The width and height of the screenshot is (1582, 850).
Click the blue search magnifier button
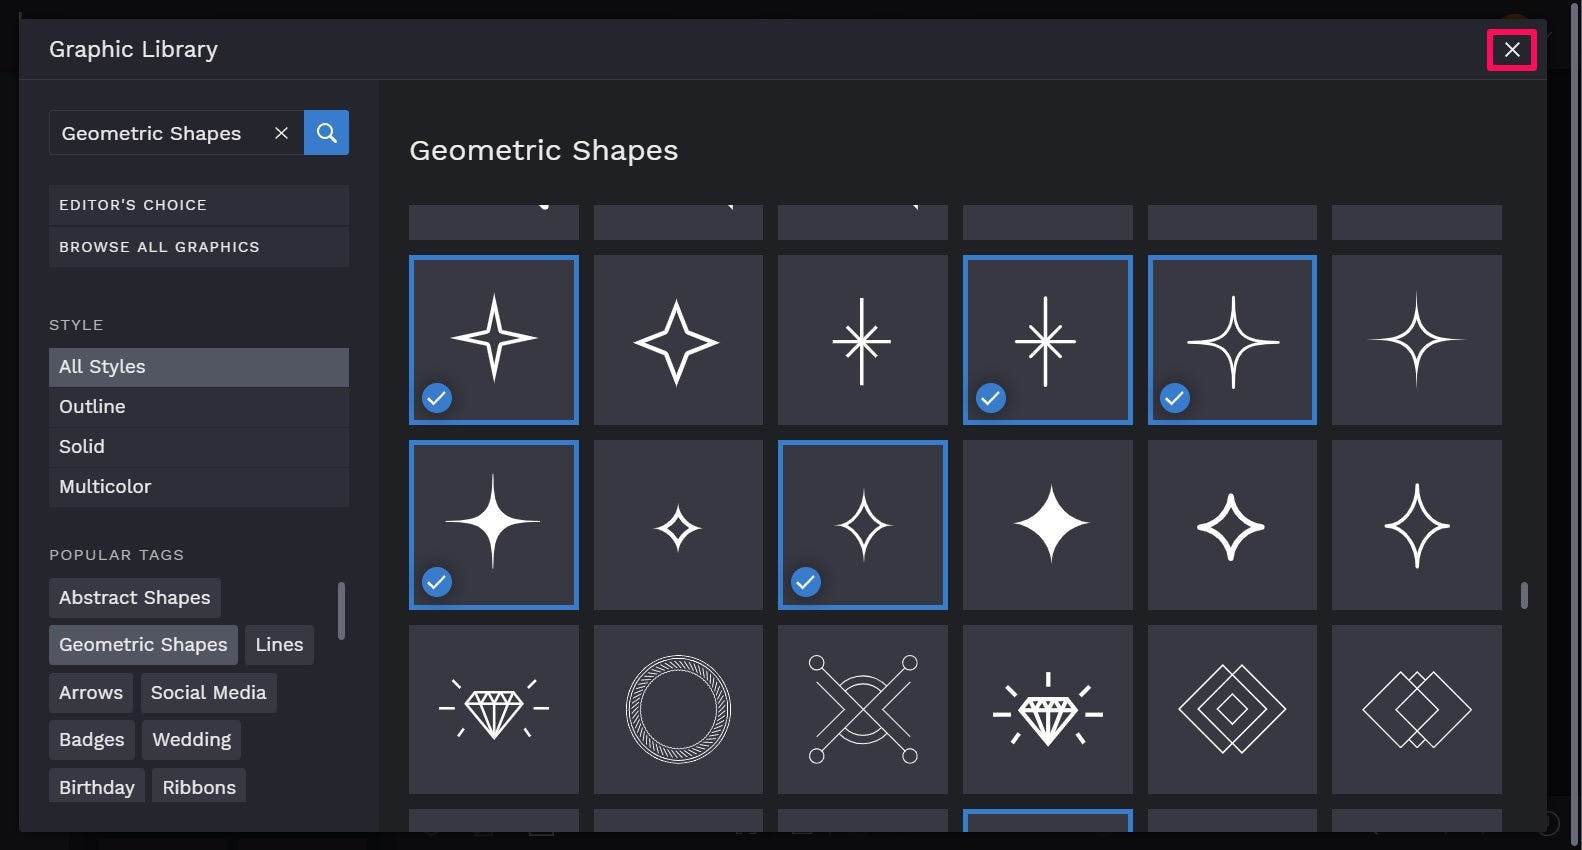pos(326,133)
